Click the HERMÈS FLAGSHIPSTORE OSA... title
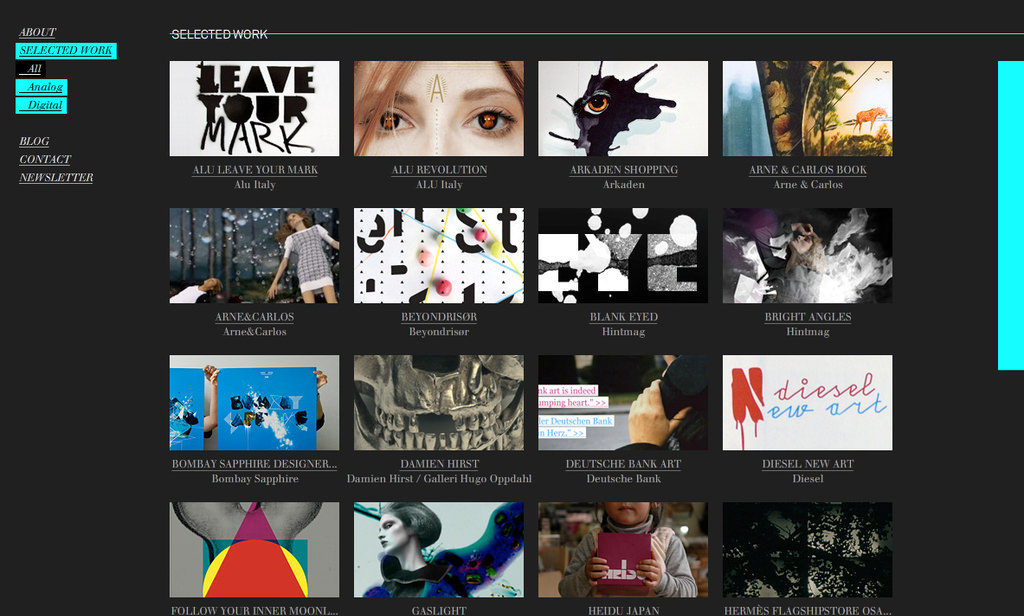Viewport: 1024px width, 616px height. point(808,611)
